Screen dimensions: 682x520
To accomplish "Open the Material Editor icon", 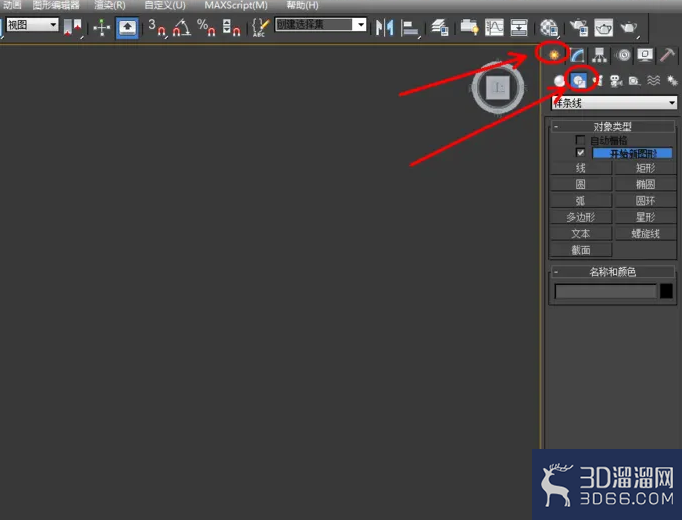I will (x=549, y=27).
